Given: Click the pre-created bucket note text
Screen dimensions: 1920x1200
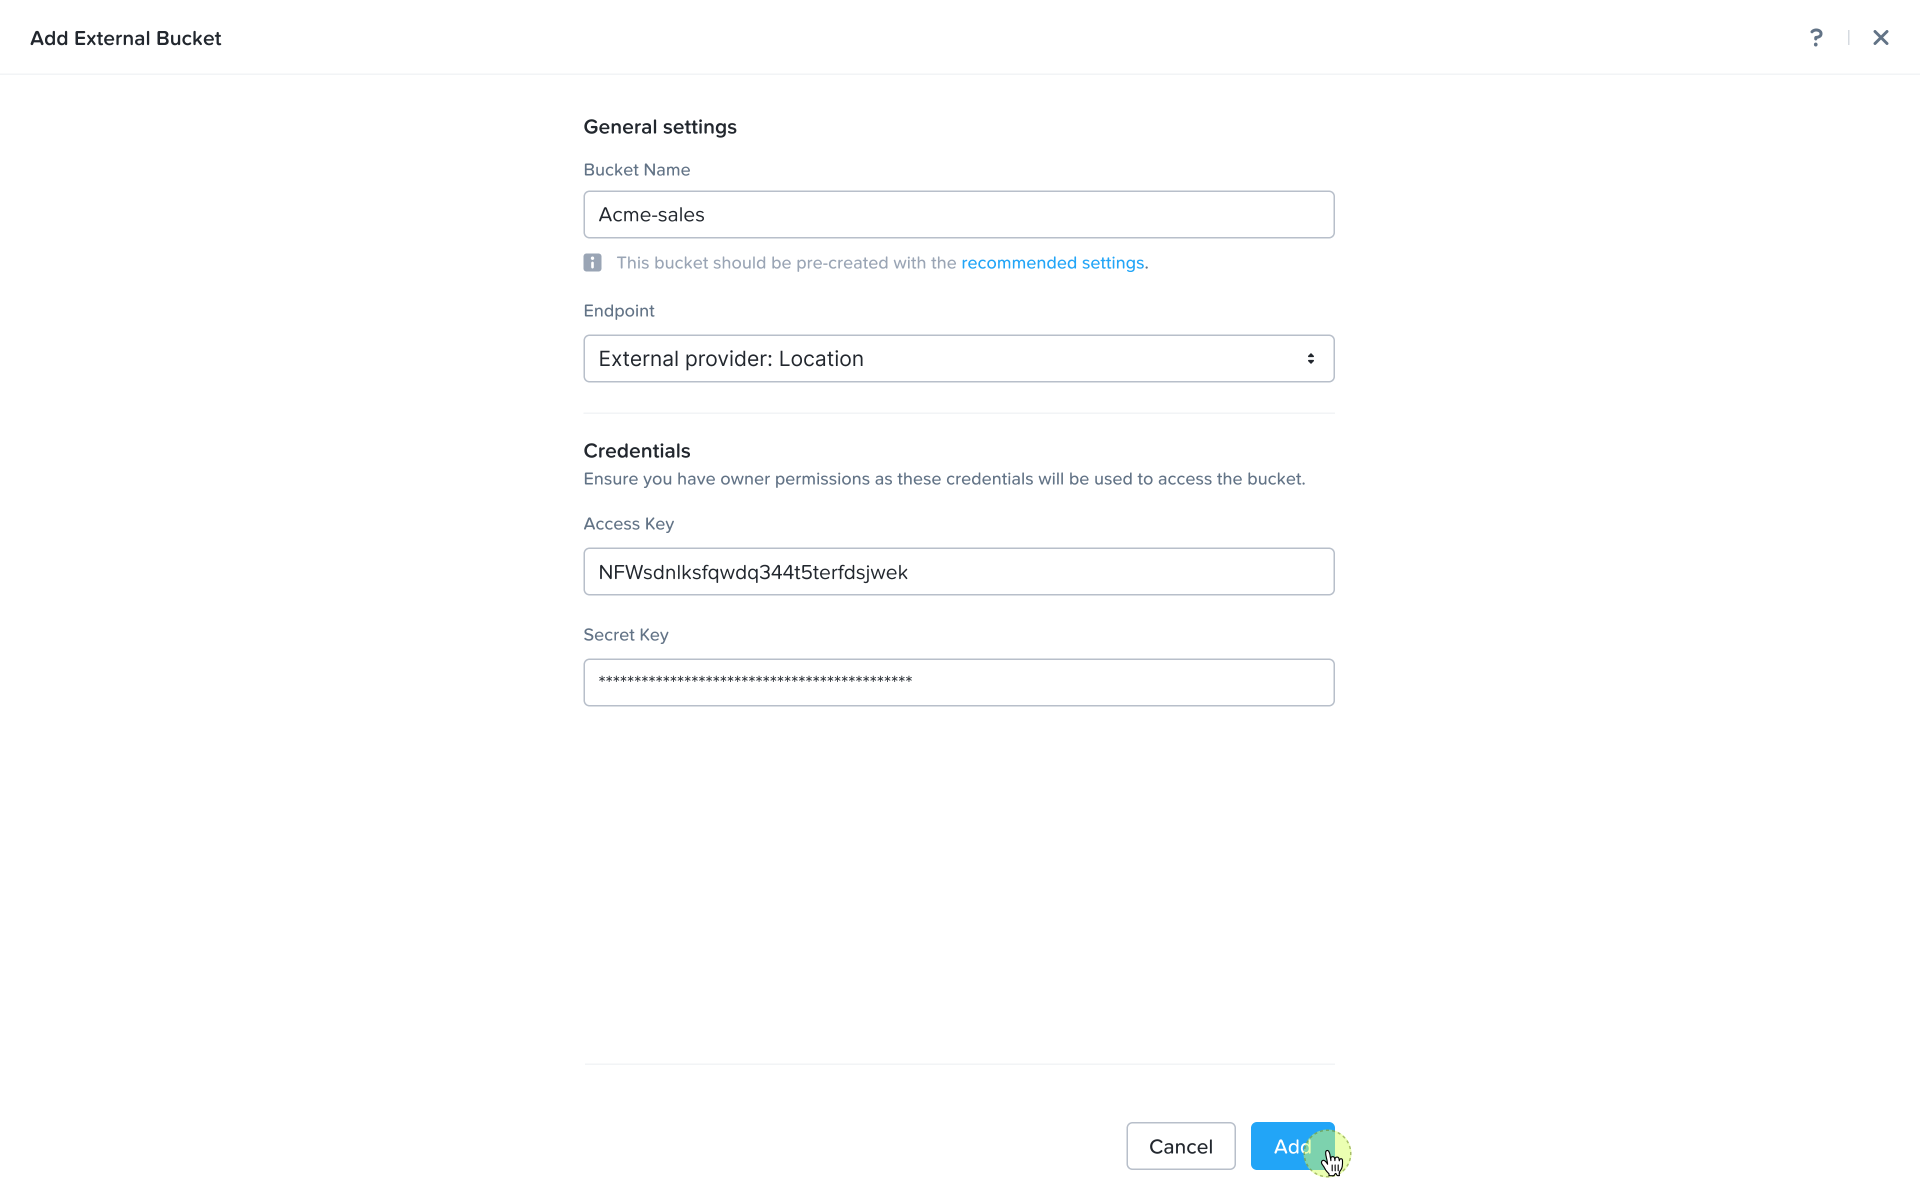Looking at the screenshot, I should click(x=882, y=263).
